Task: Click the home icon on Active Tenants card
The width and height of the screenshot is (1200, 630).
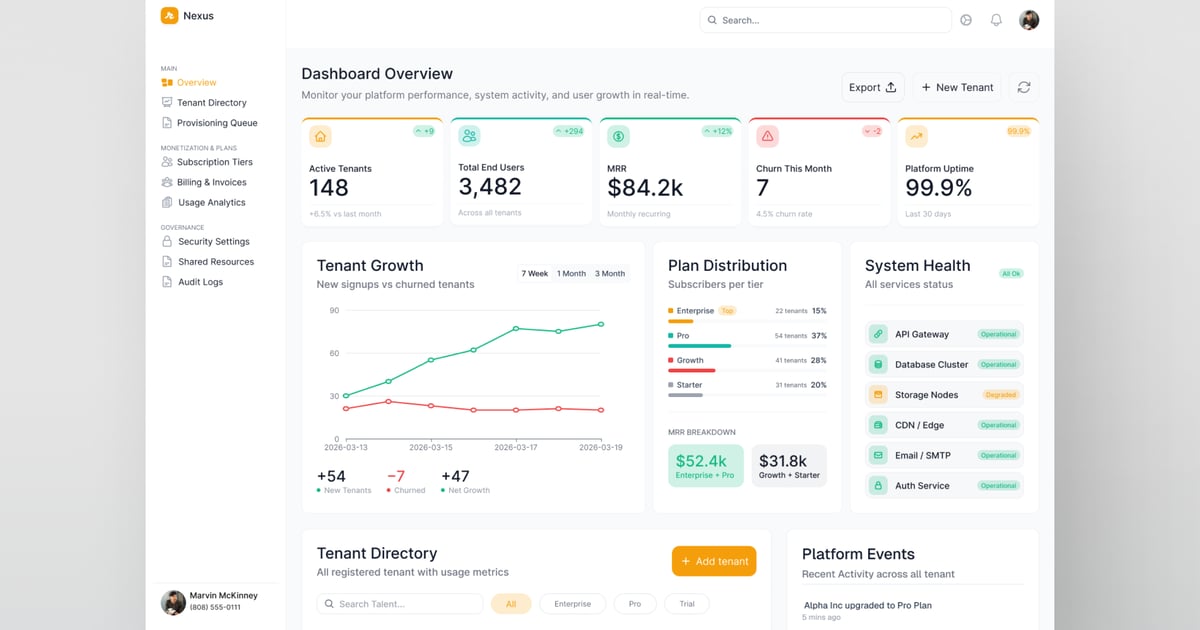Action: pos(320,135)
